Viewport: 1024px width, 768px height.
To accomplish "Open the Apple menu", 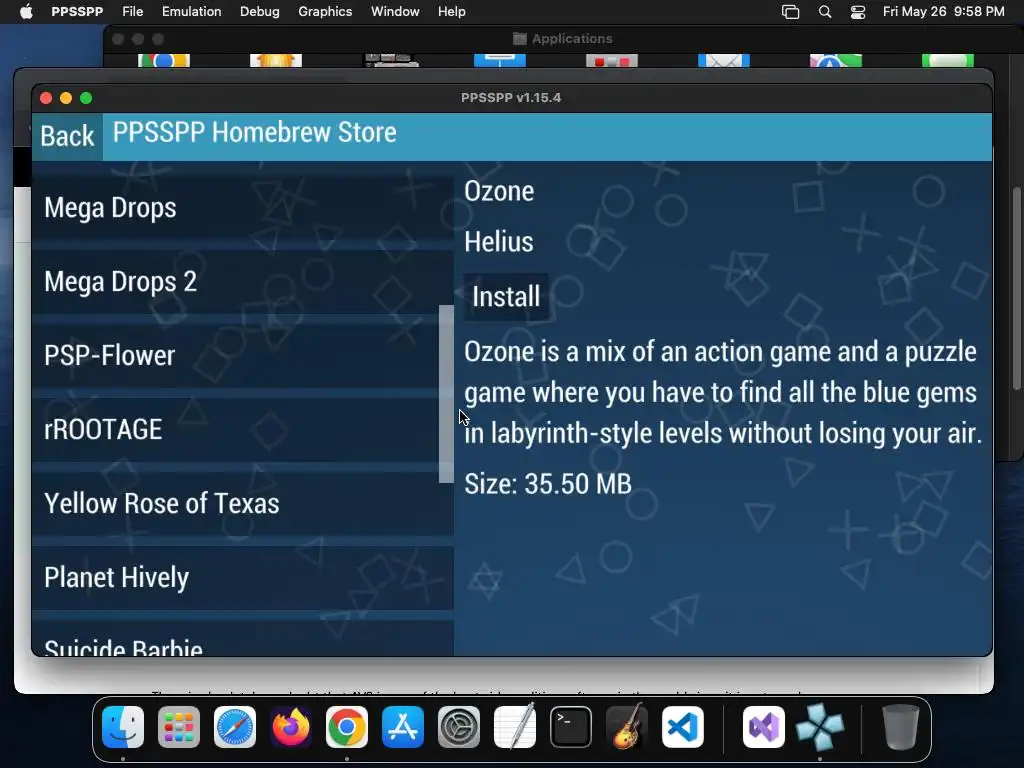I will (26, 12).
